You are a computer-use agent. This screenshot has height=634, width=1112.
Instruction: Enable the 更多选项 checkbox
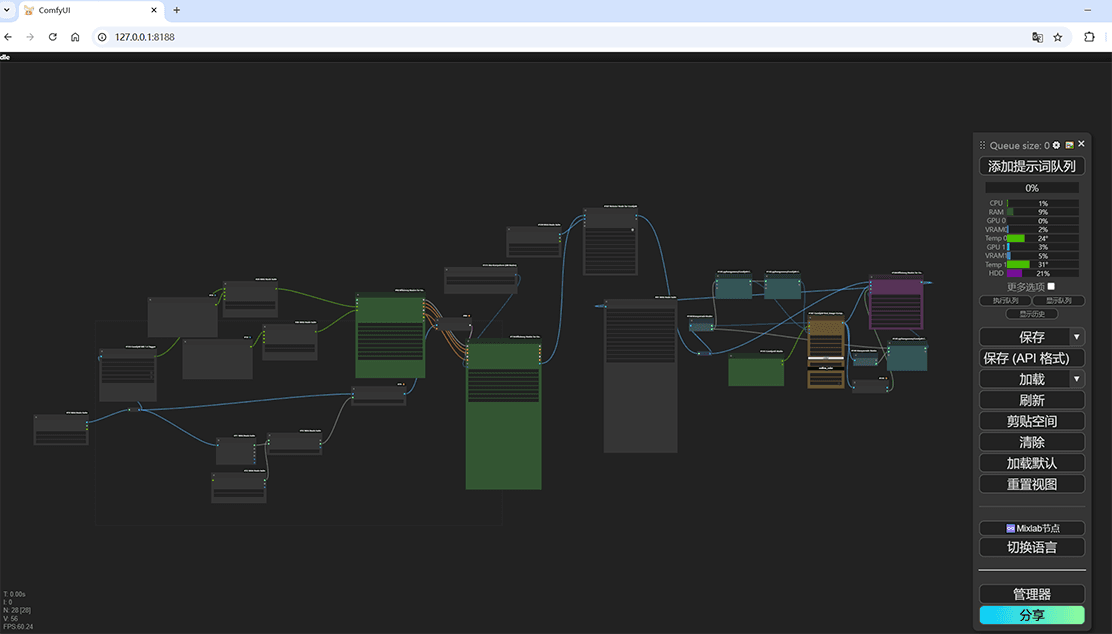[1050, 287]
